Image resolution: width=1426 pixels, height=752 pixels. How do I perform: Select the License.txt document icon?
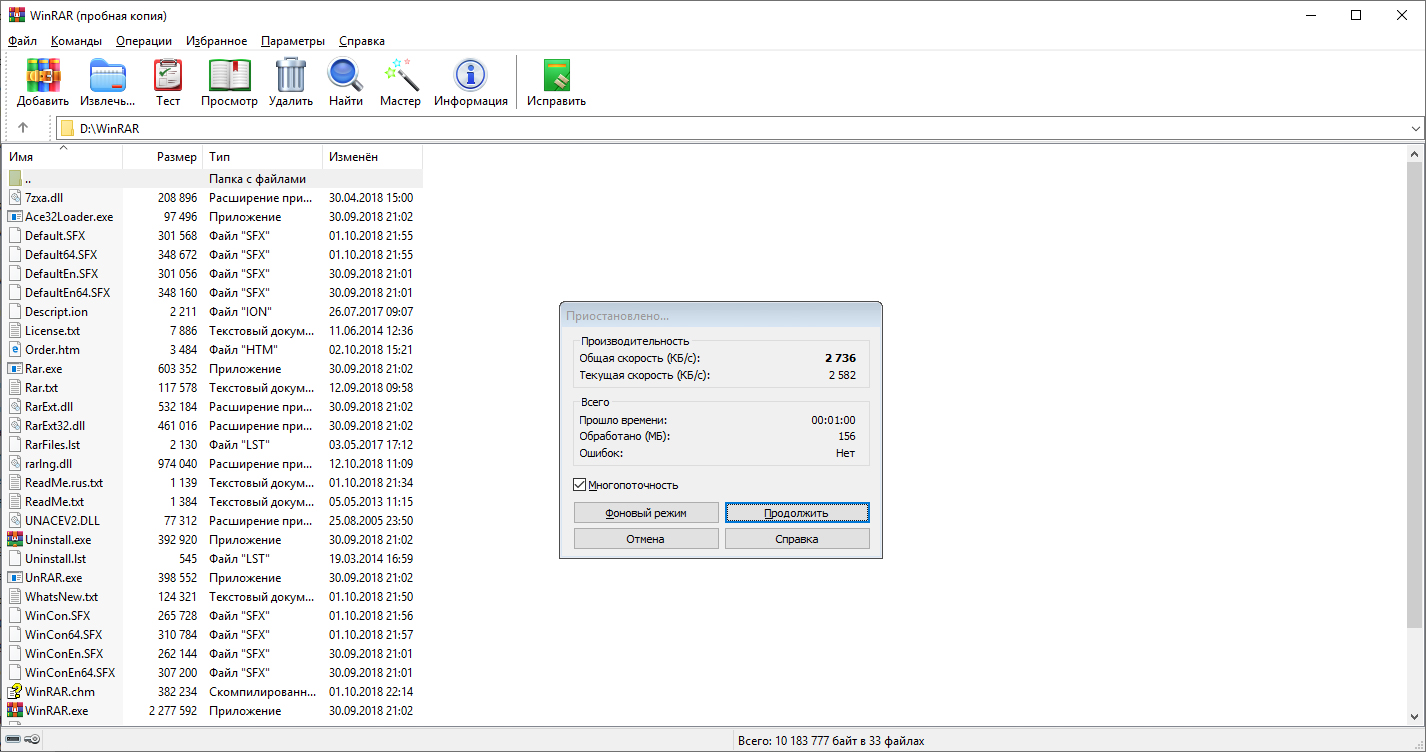15,331
